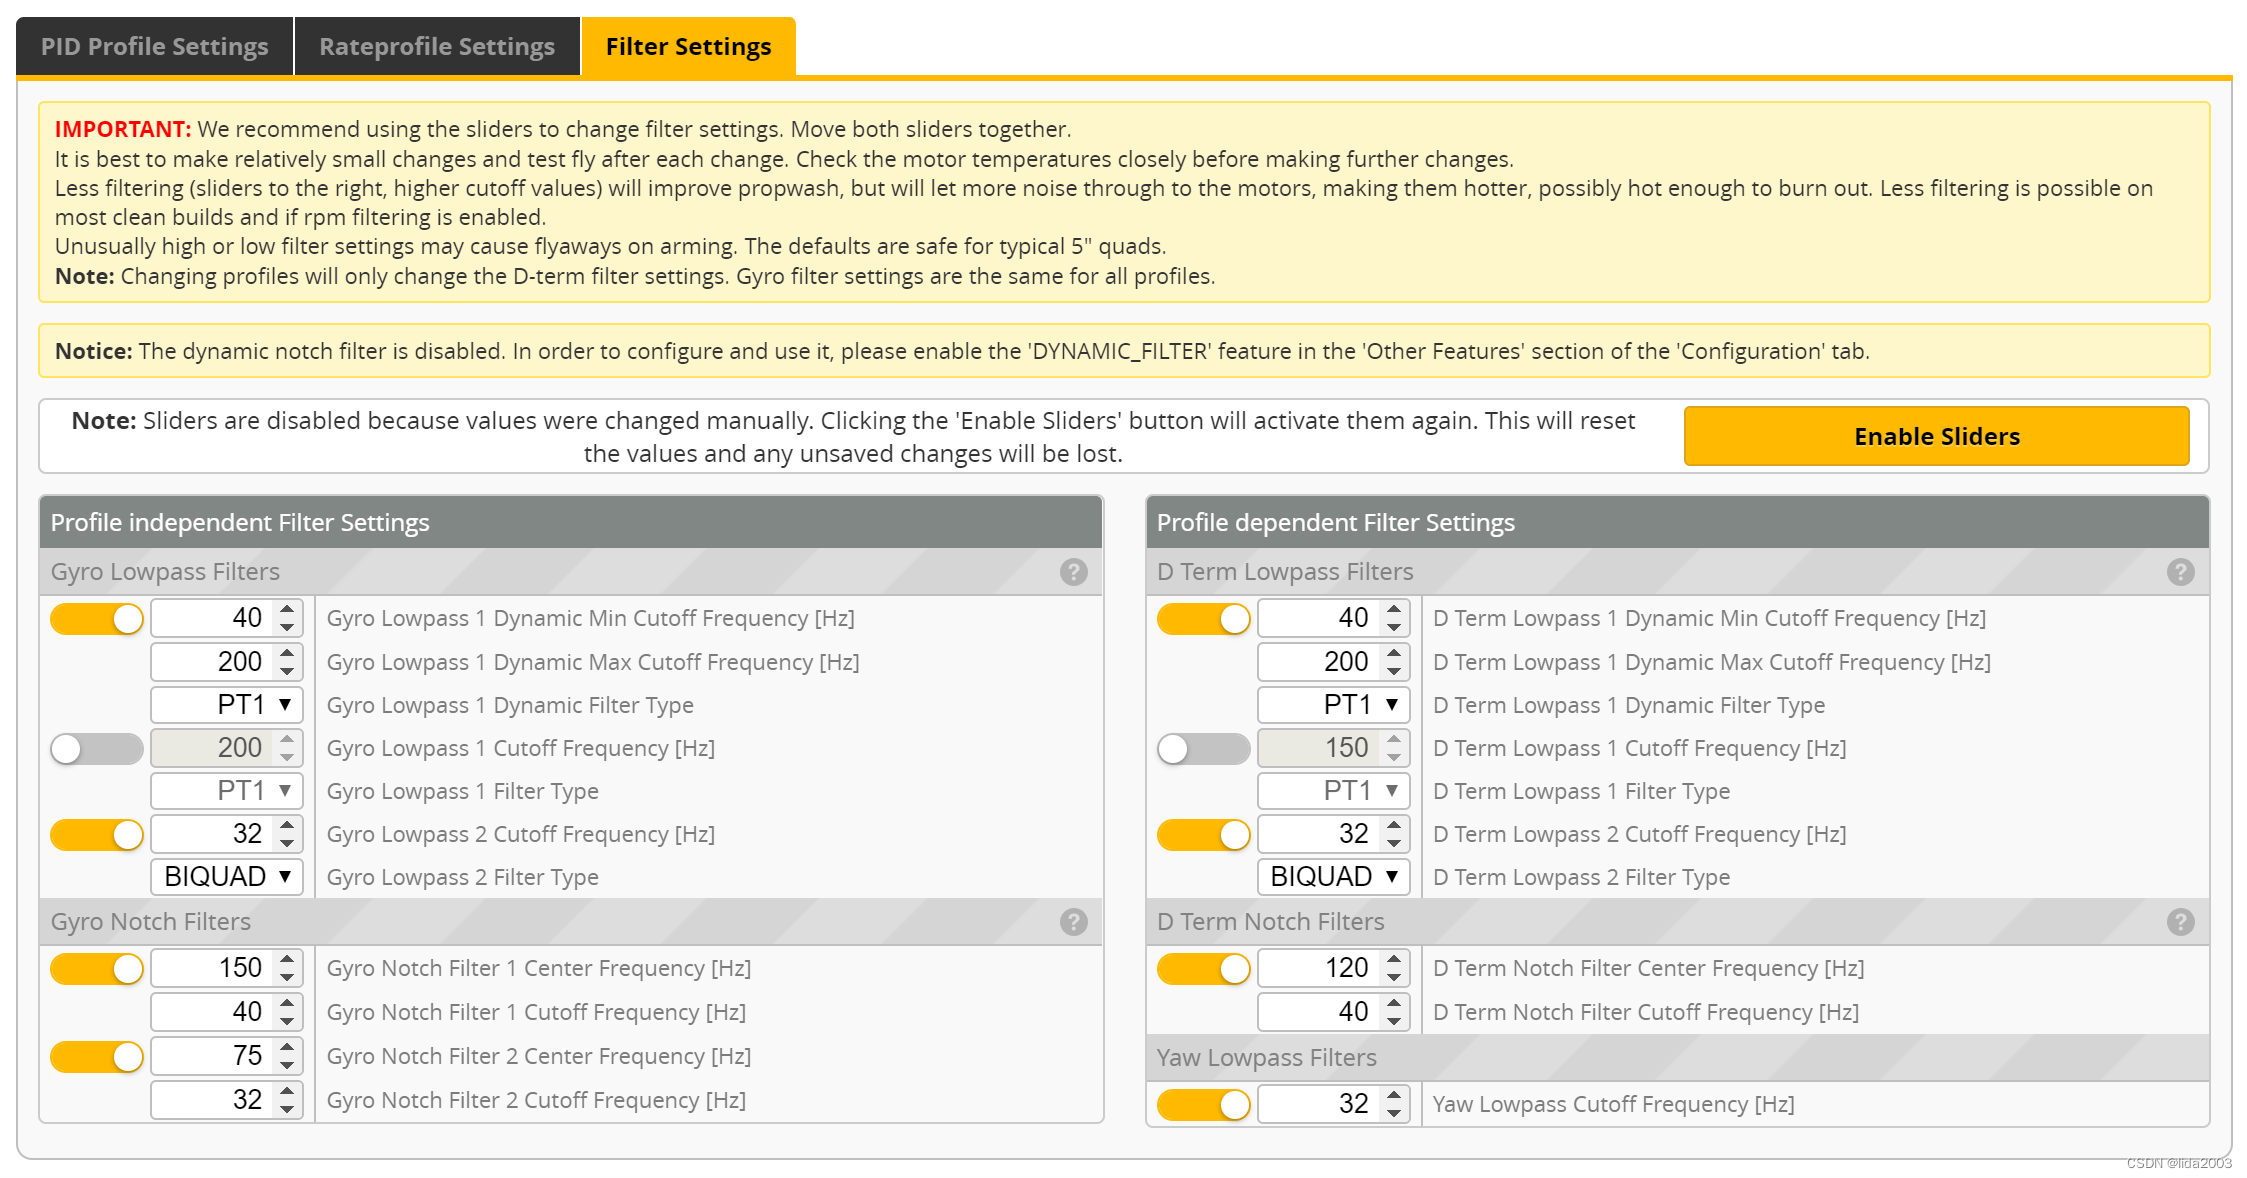Increase D Term Notch Filter Center Frequency
Screen dimensions: 2247x1178
(x=1394, y=959)
